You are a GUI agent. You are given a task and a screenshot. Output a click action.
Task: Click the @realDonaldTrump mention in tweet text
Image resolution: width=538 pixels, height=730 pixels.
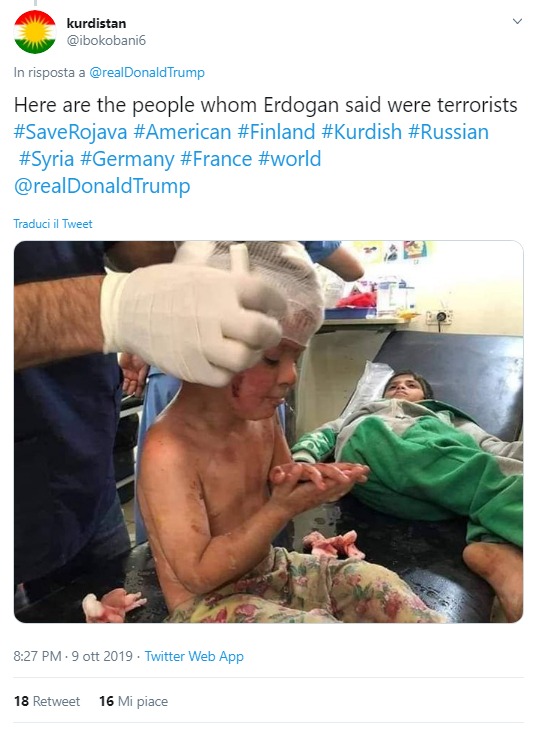click(x=102, y=186)
